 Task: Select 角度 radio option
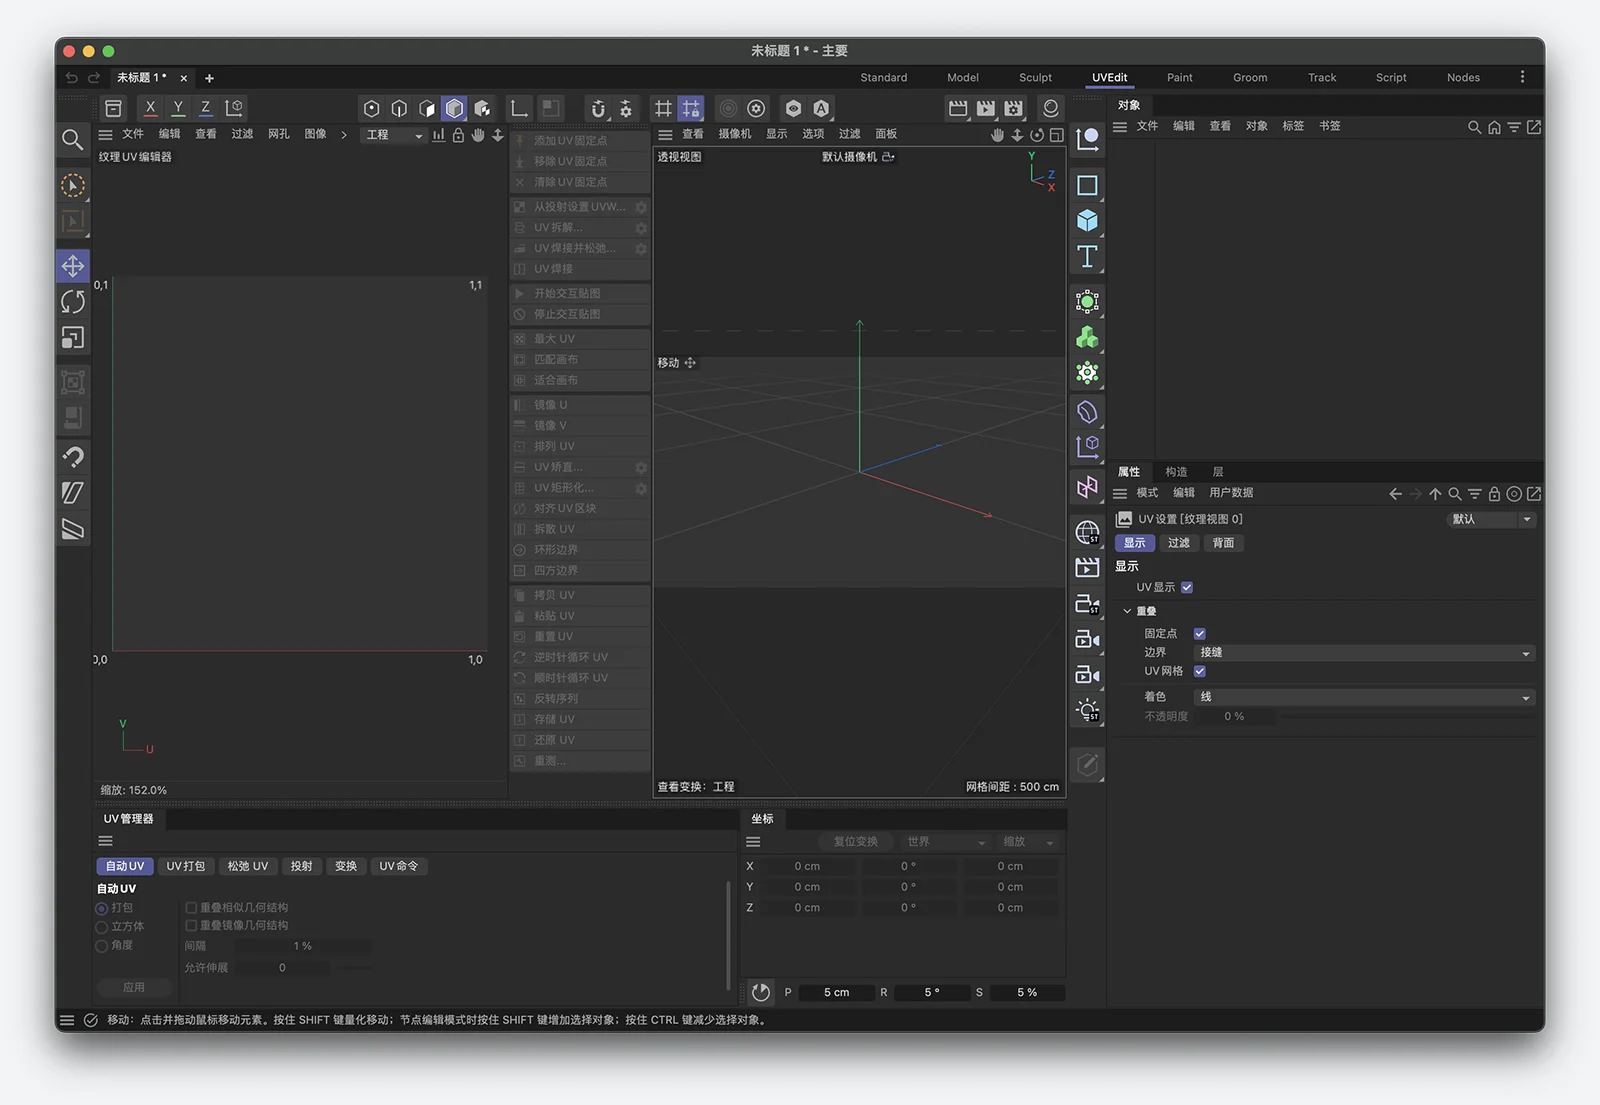(101, 946)
